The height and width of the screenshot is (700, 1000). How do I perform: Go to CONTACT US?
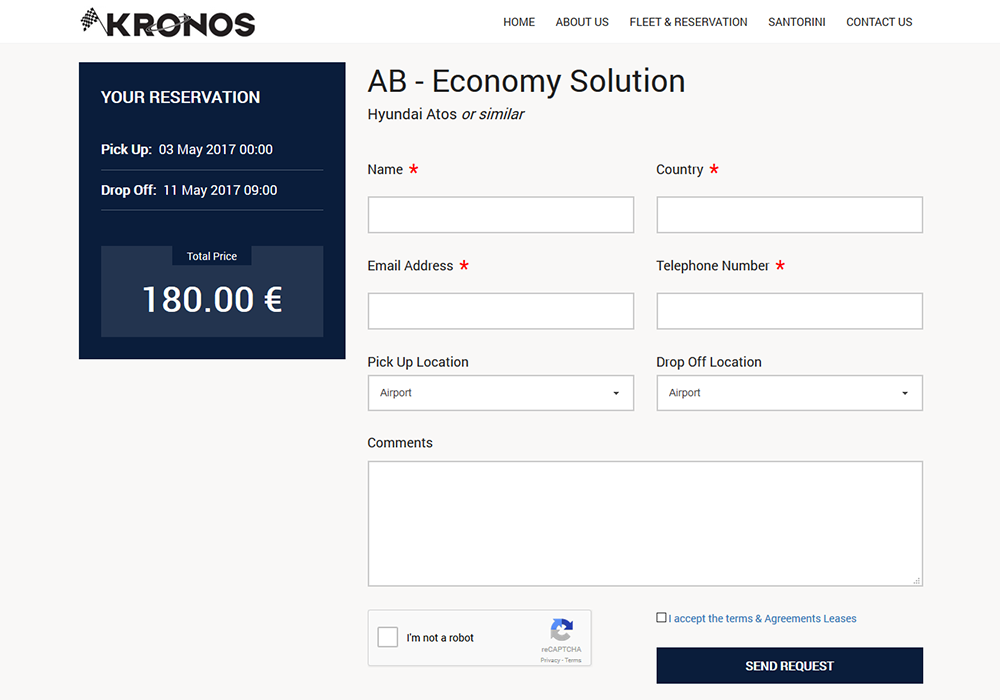tap(879, 22)
